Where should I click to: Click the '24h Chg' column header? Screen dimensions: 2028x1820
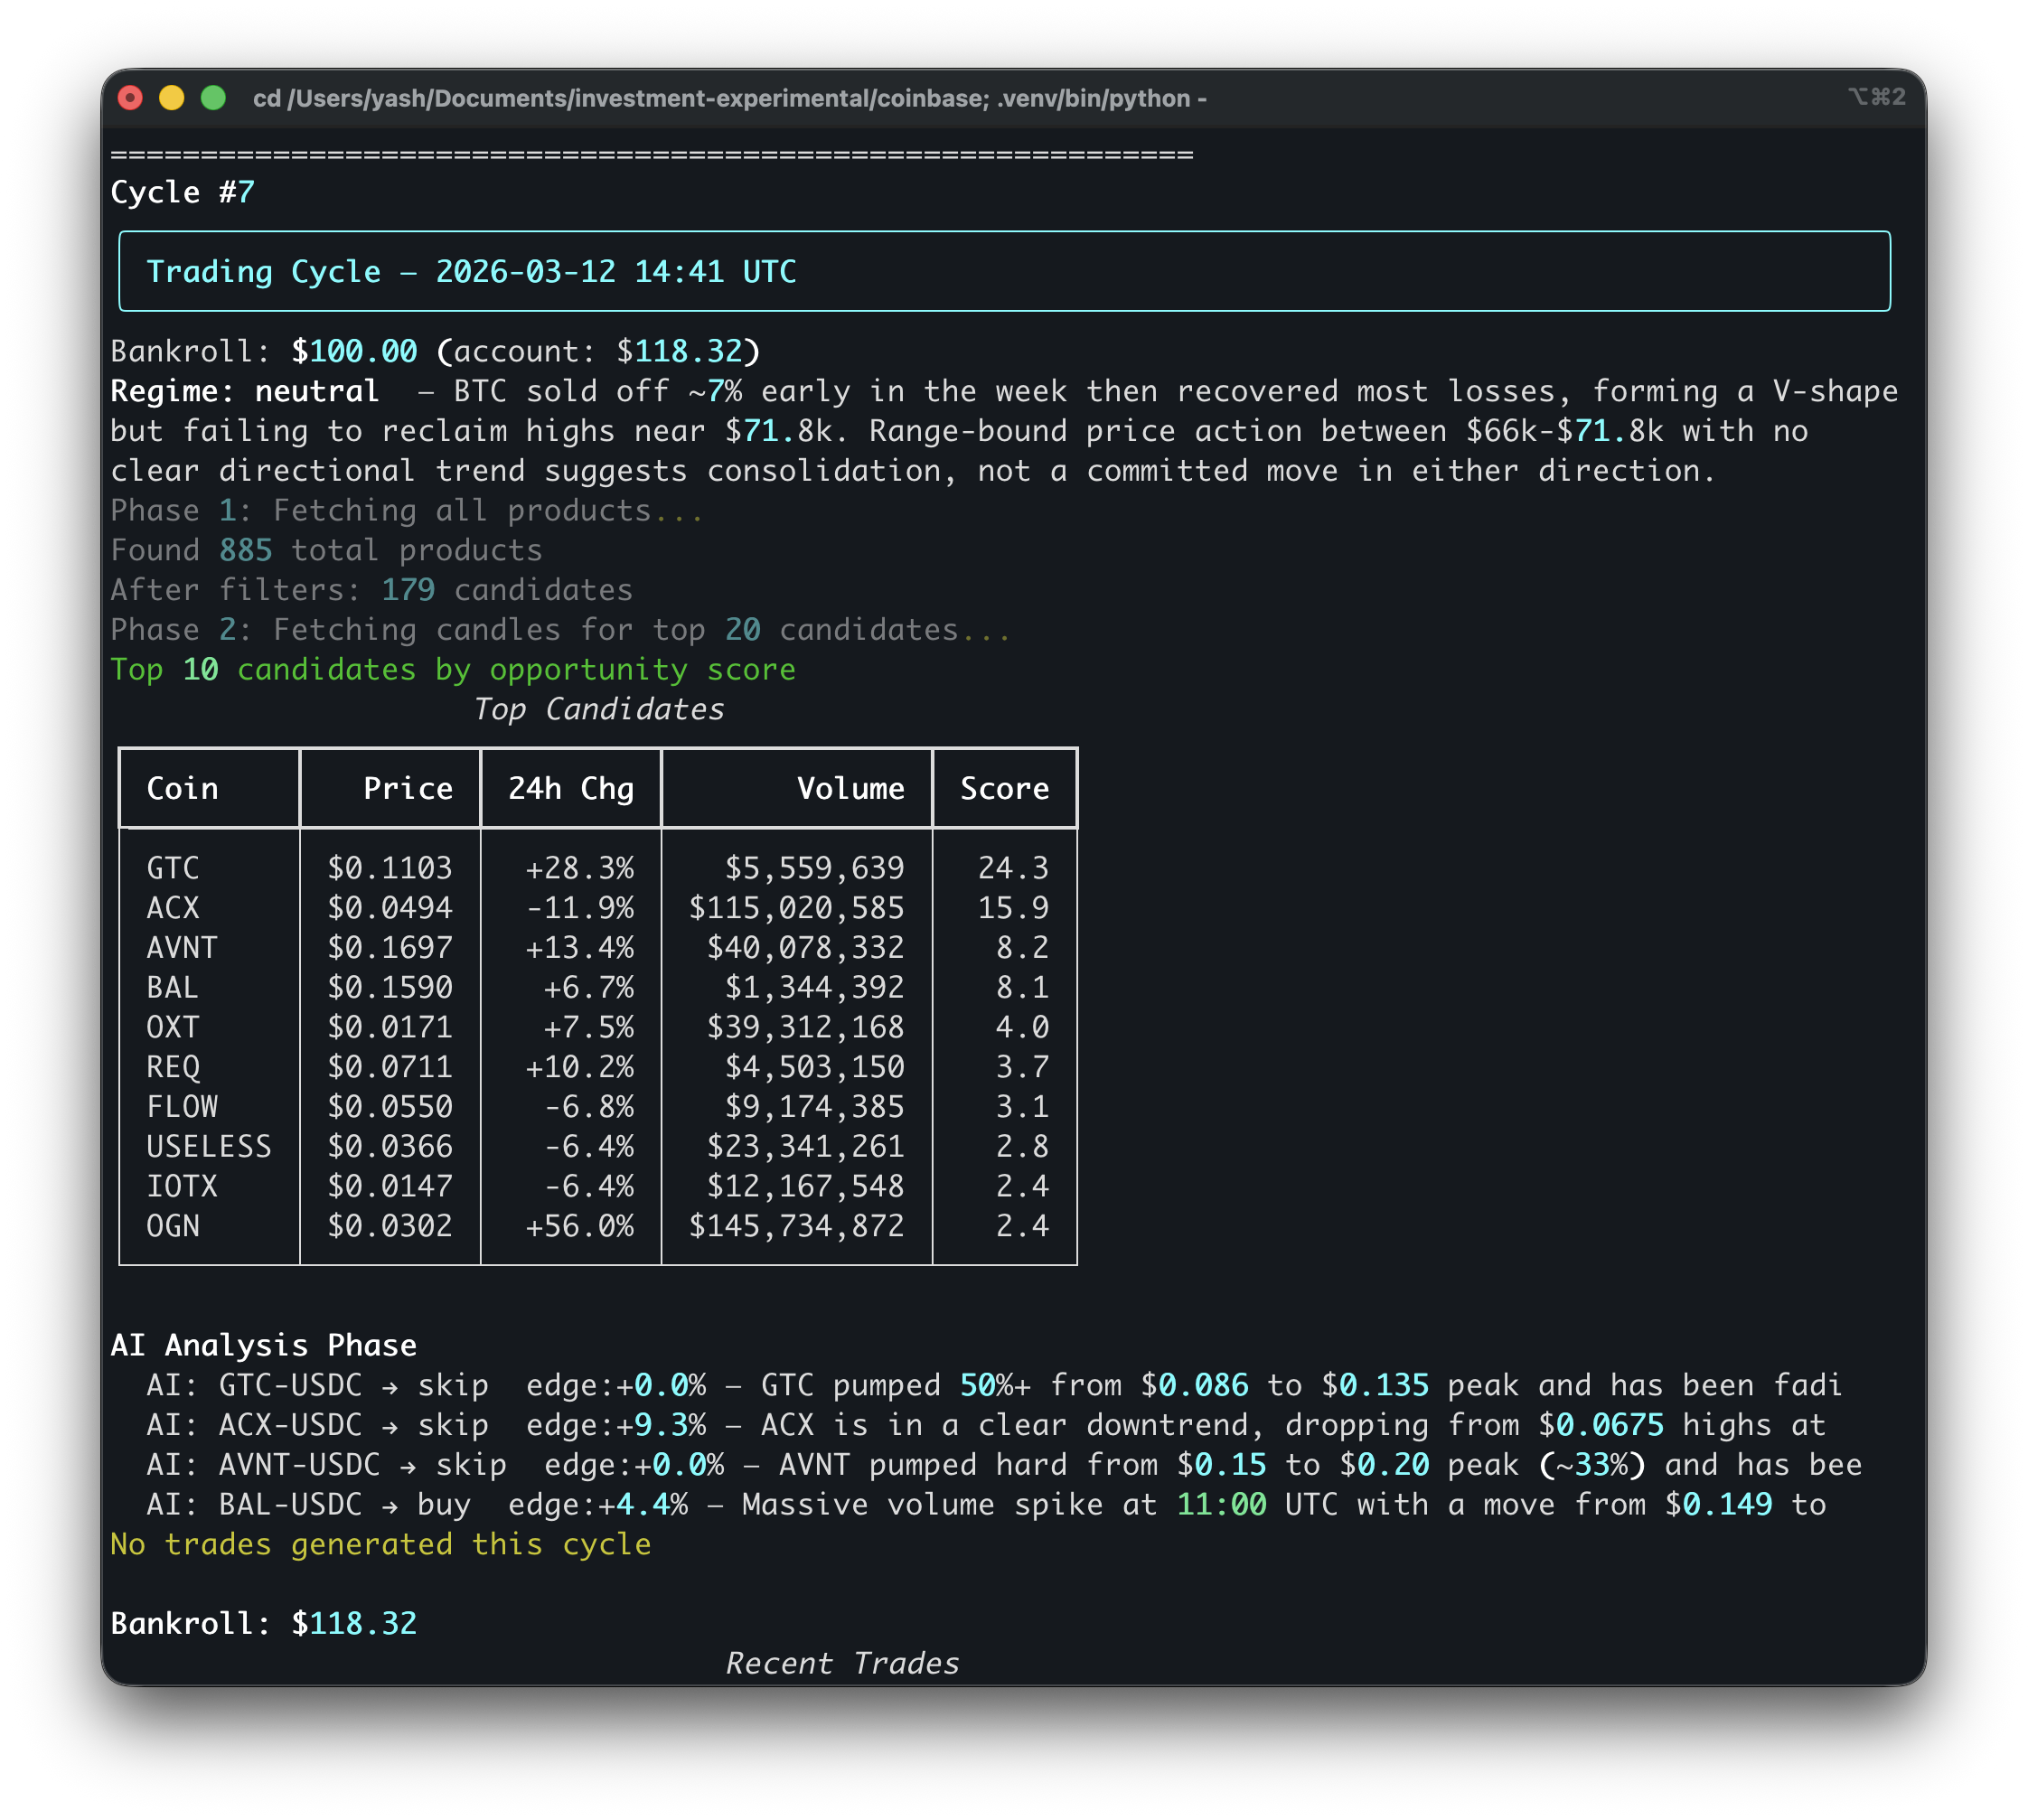(571, 789)
